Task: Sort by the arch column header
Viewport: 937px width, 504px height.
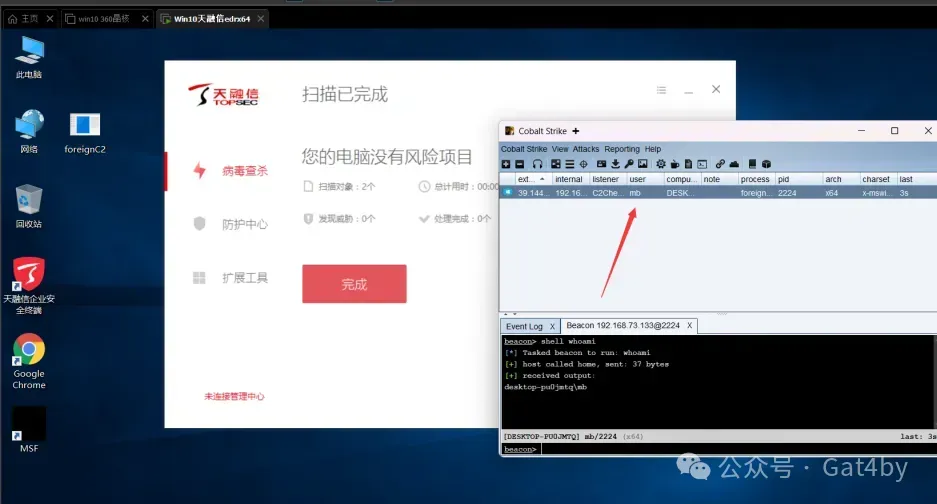Action: [841, 179]
